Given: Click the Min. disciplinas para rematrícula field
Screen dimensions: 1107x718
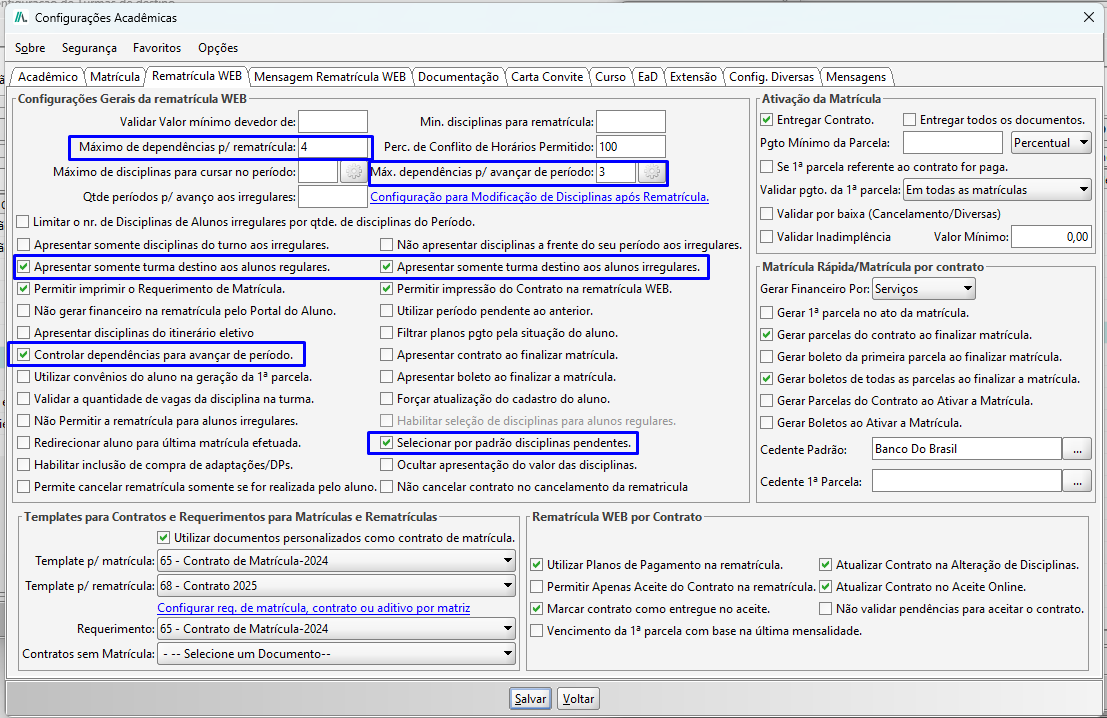Looking at the screenshot, I should coord(630,121).
